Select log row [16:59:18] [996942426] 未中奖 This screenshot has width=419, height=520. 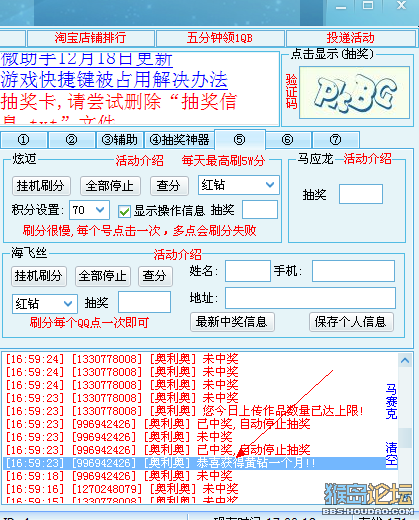coord(200,476)
